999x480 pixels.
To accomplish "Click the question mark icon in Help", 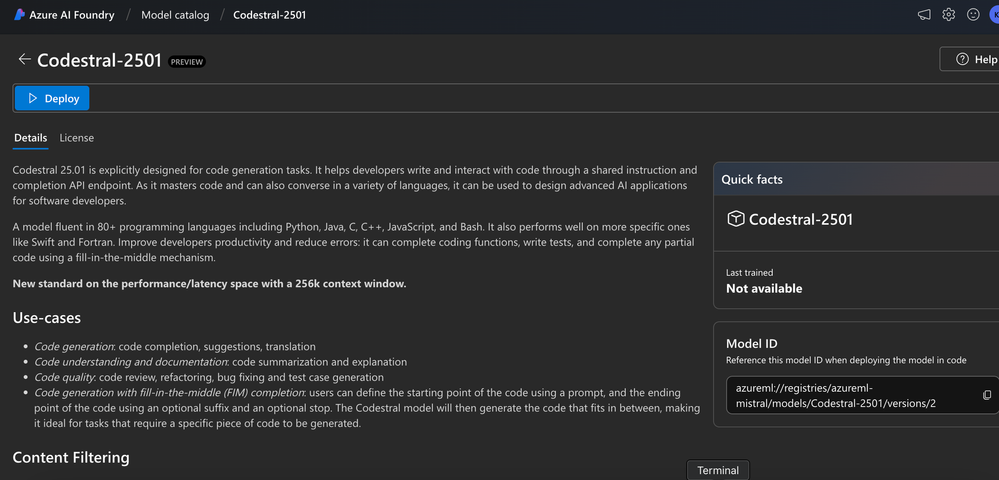I will click(x=962, y=59).
